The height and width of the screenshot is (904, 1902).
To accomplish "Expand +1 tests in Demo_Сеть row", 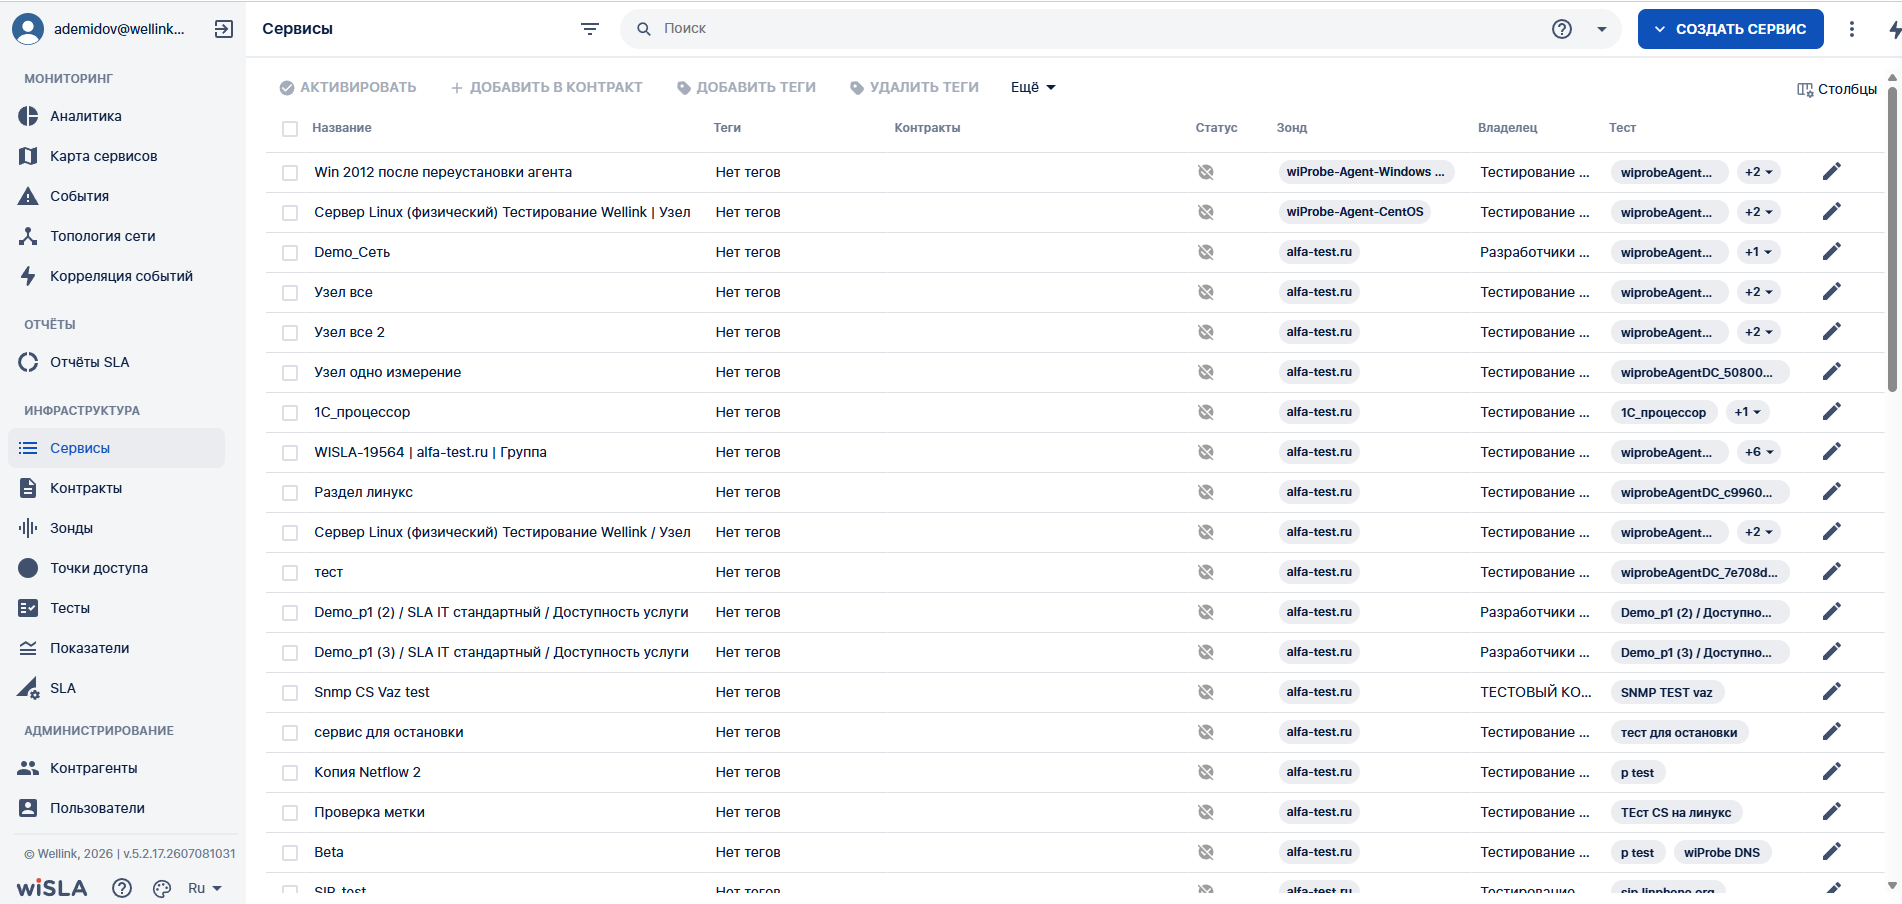I will pos(1759,252).
